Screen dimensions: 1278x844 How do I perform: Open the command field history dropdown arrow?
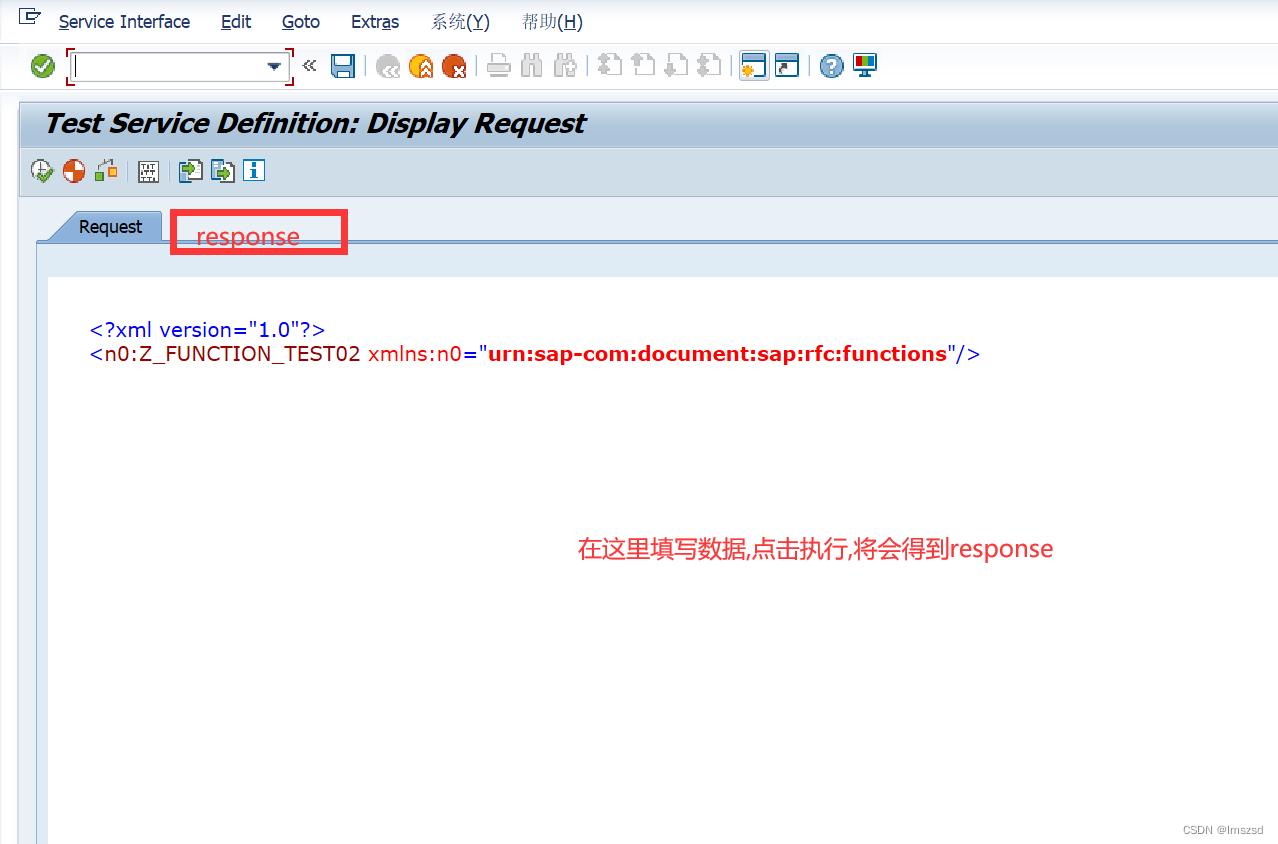point(275,66)
